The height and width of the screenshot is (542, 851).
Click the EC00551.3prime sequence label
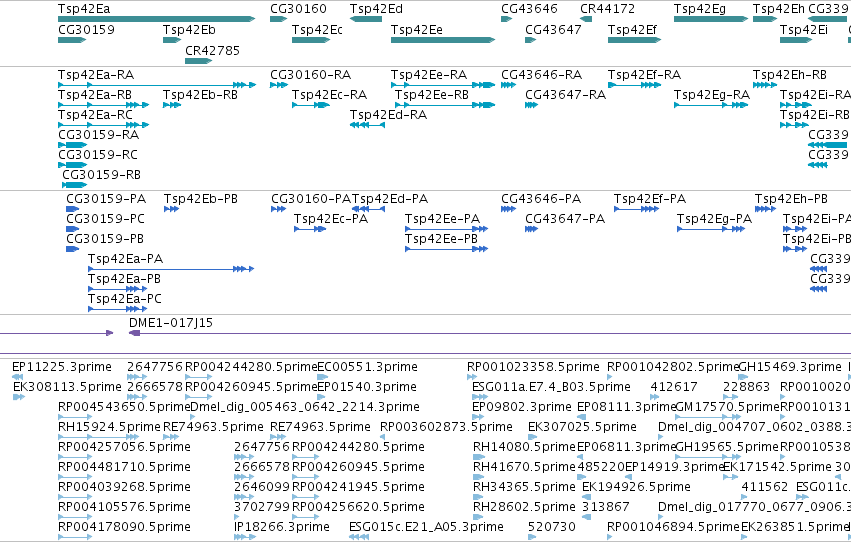(x=367, y=367)
